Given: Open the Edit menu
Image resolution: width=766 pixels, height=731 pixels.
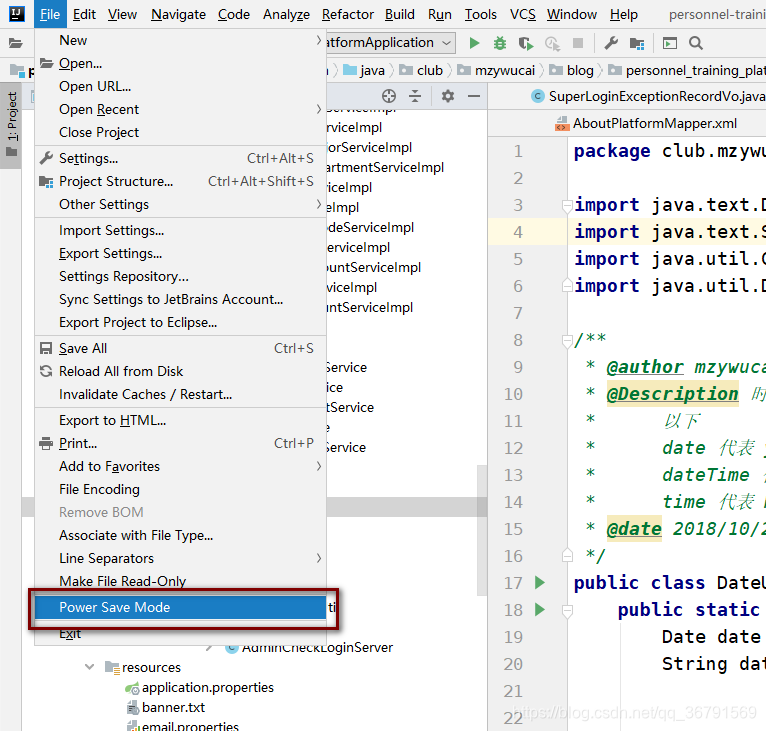Looking at the screenshot, I should pyautogui.click(x=84, y=15).
